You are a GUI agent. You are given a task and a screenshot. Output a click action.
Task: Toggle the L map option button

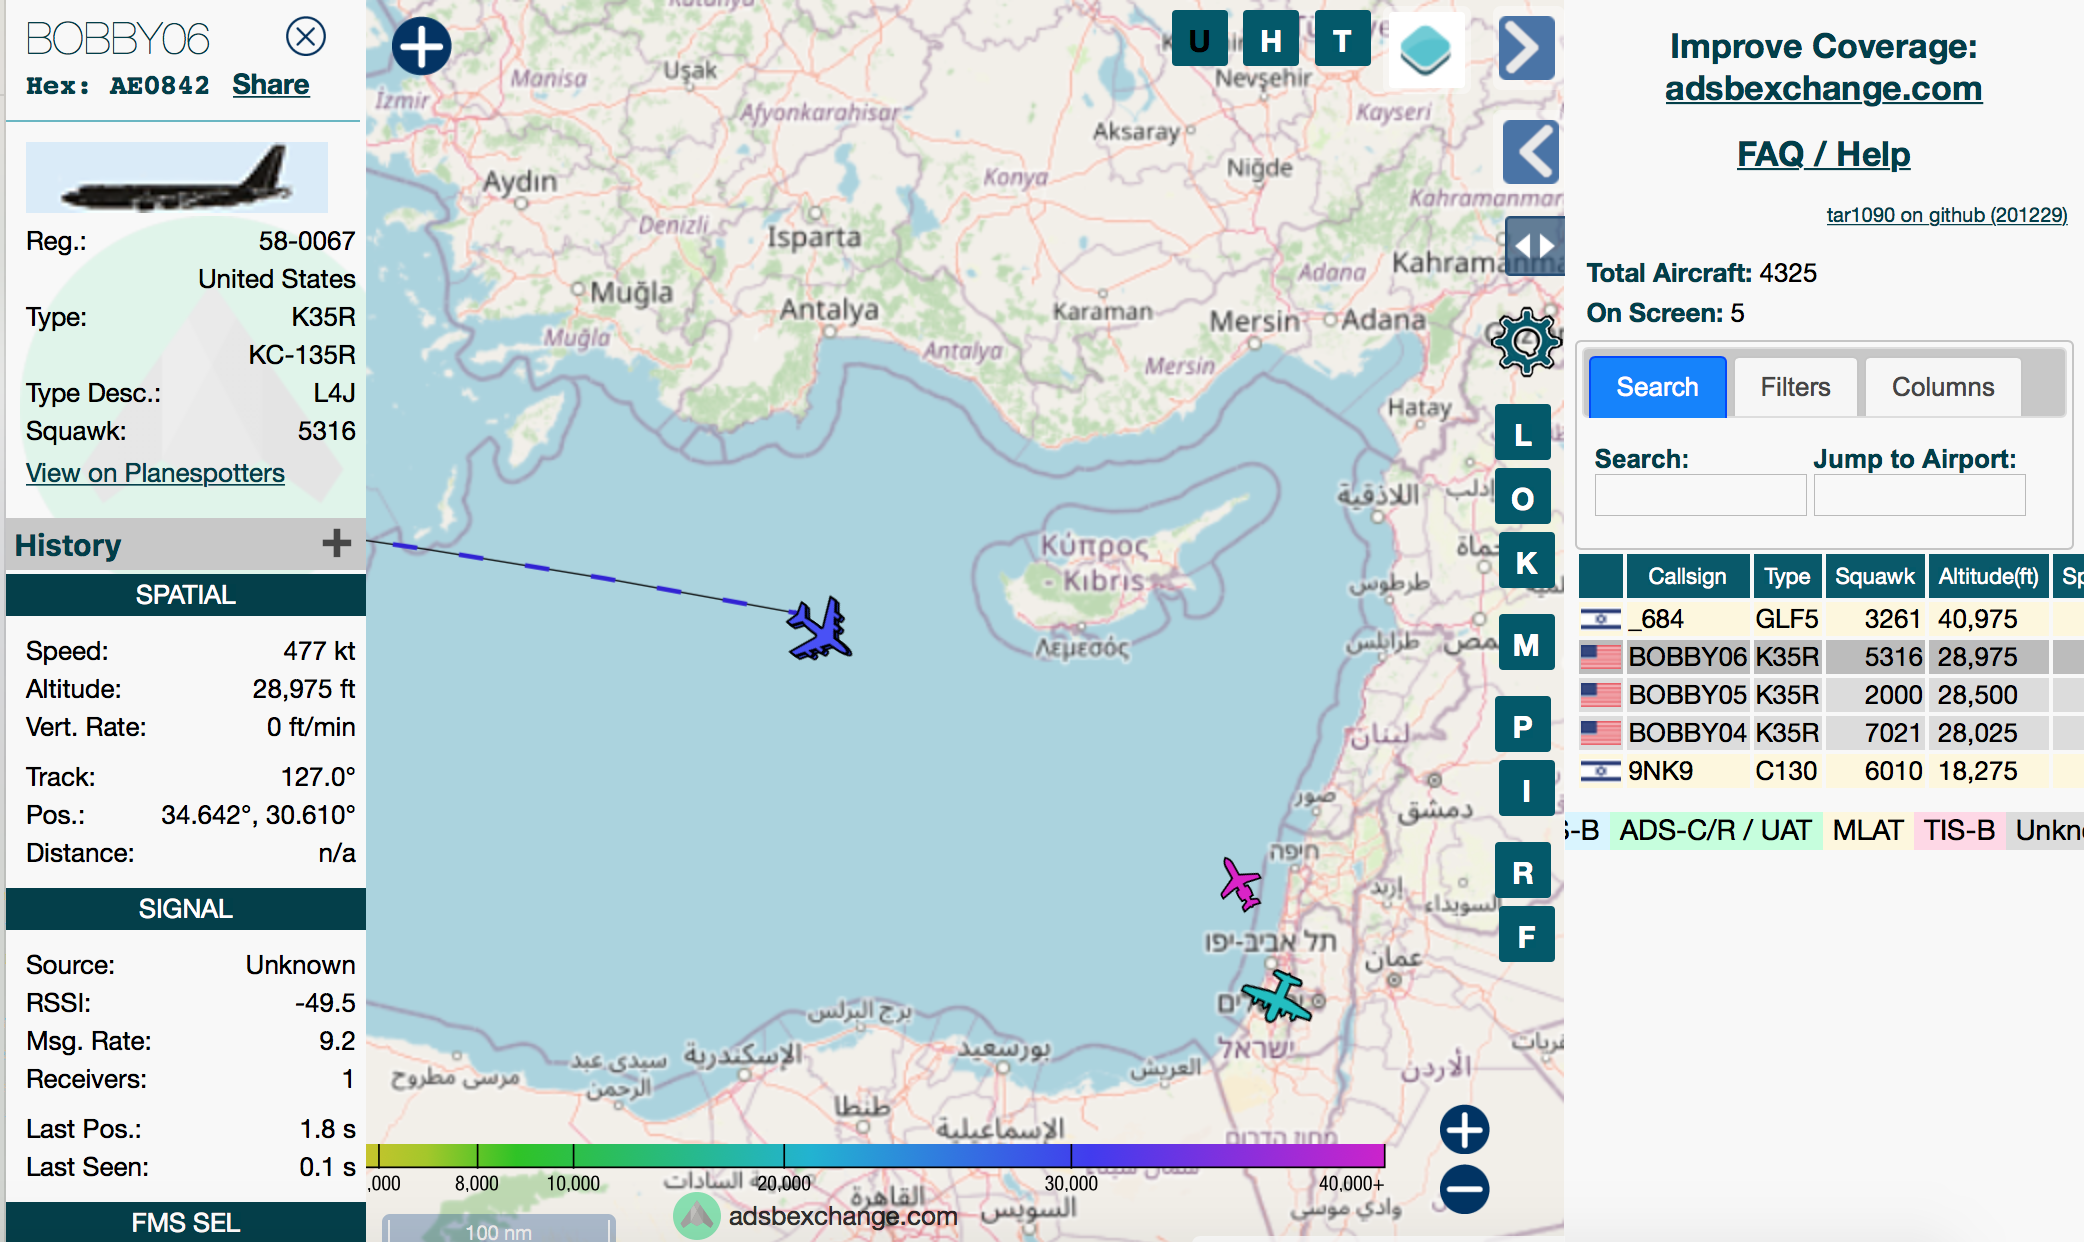1523,434
